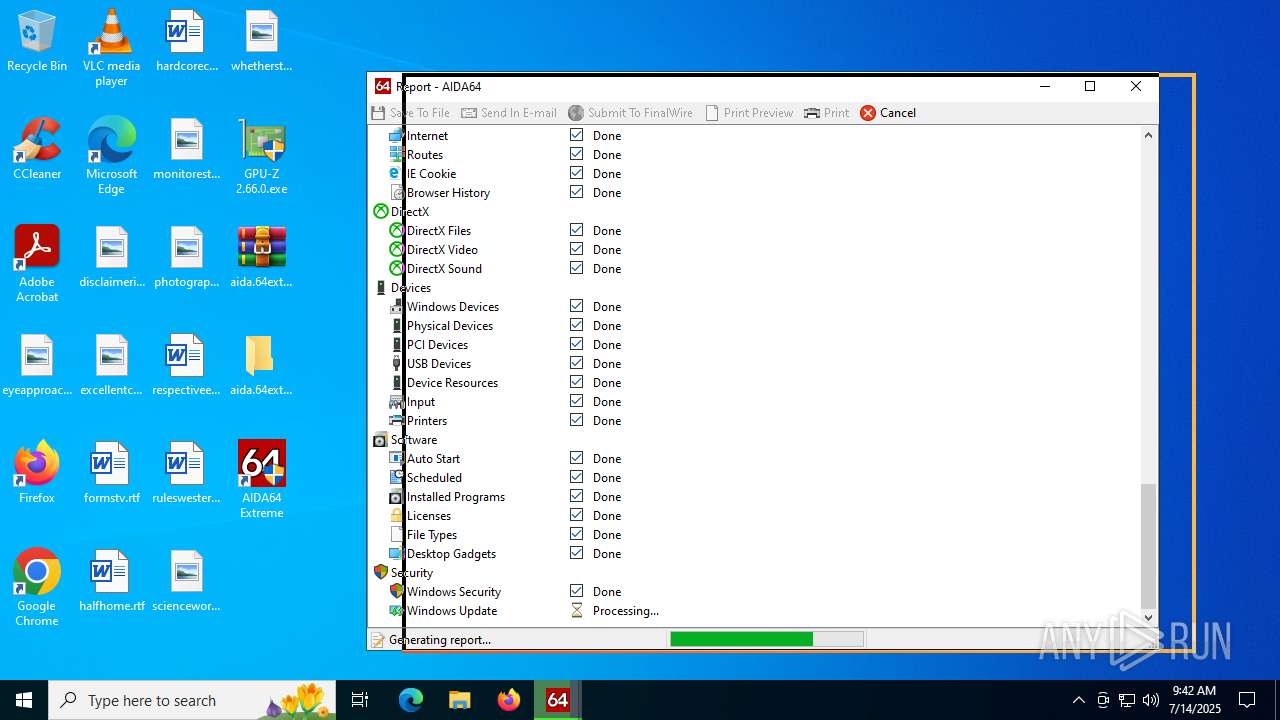Viewport: 1280px width, 720px height.
Task: Click the scrollbar up arrow
Action: tap(1148, 135)
